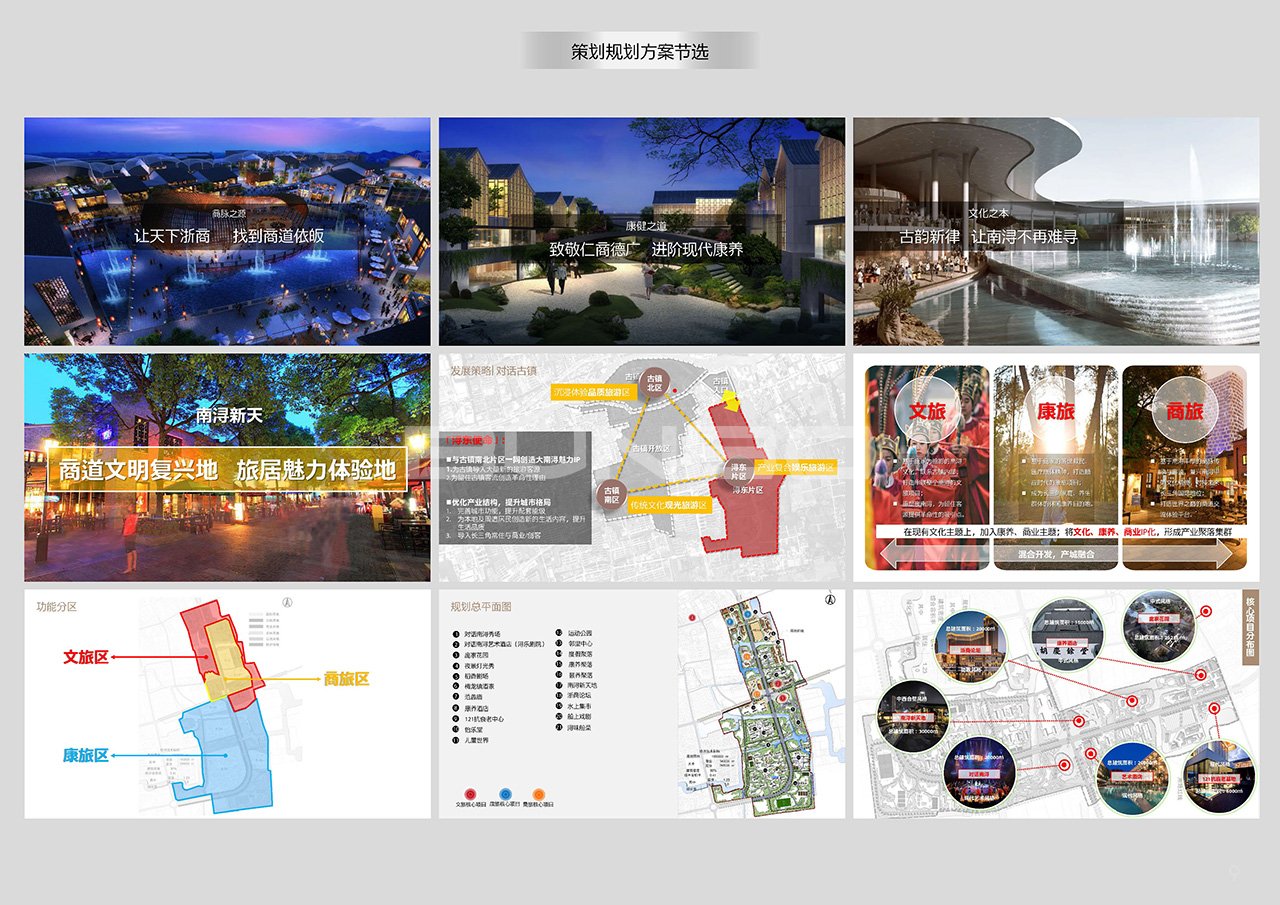Select the 商旅 circle on right card
Image resolution: width=1280 pixels, height=905 pixels.
1184,411
